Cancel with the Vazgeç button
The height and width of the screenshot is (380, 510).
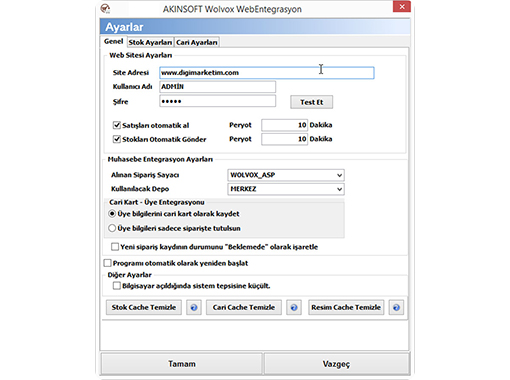[x=336, y=364]
